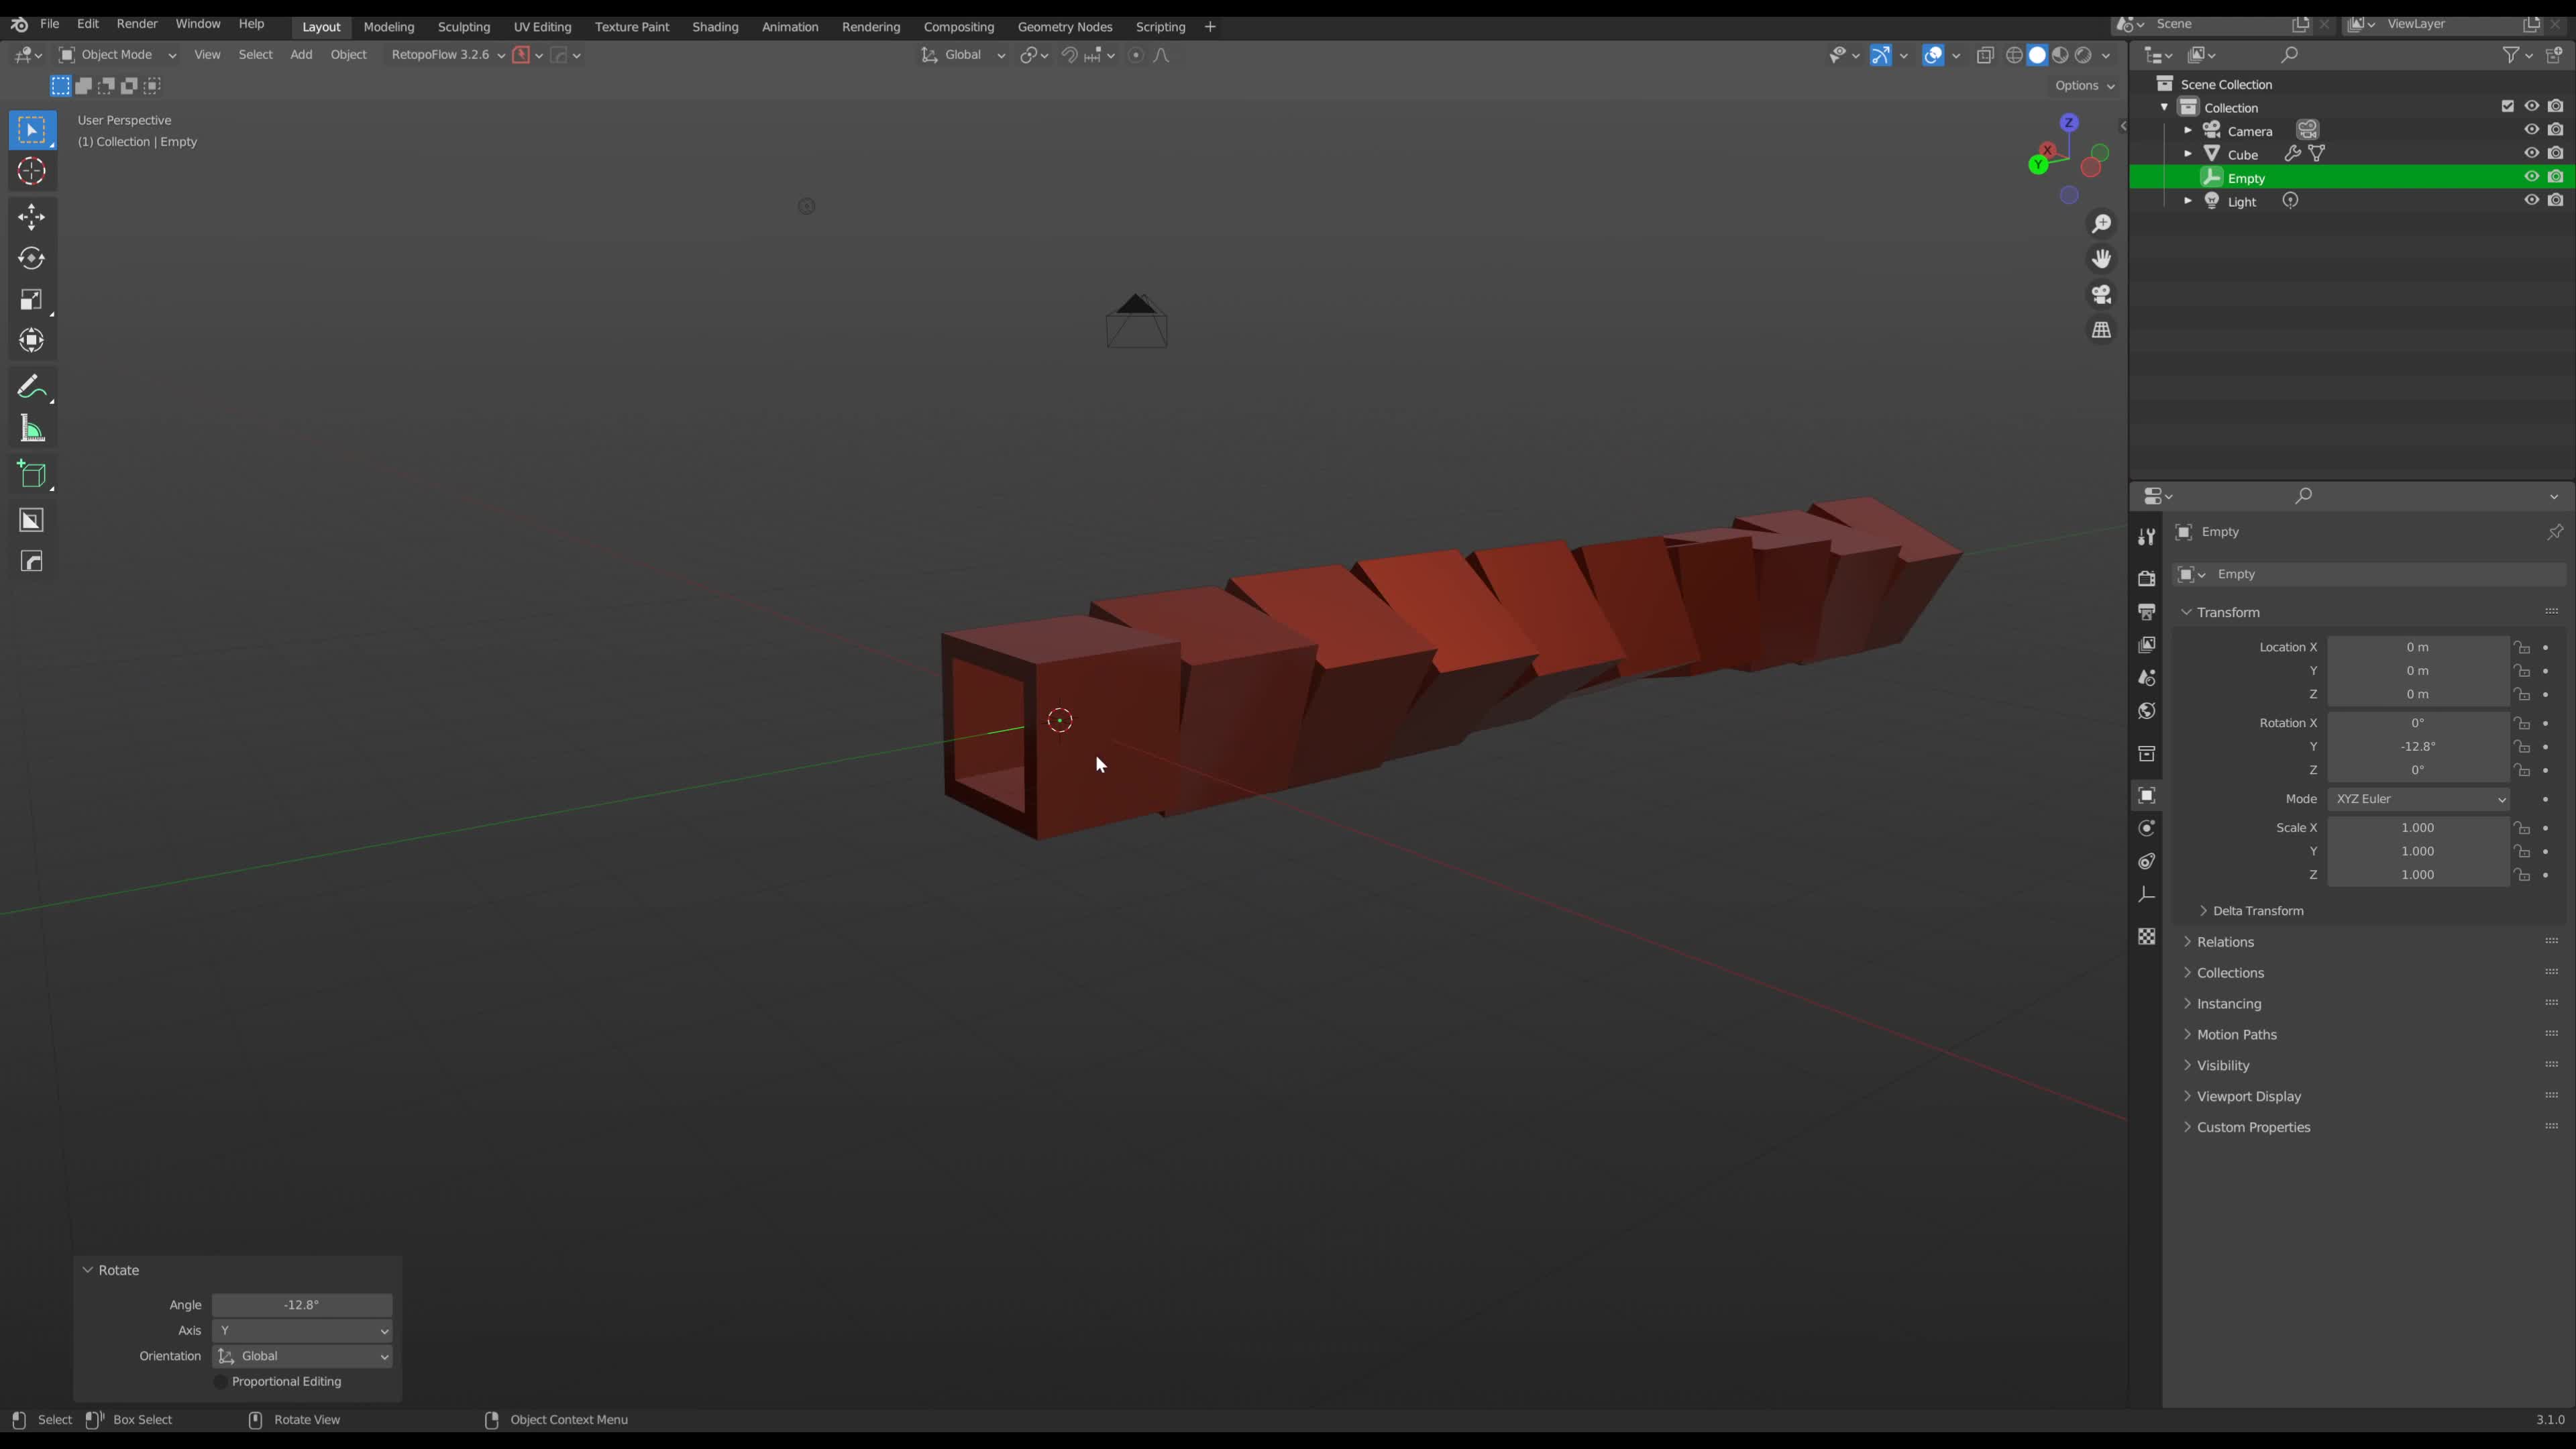Enable Proportional Editing in the Rotate panel
The image size is (2576, 1449).
click(x=220, y=1381)
